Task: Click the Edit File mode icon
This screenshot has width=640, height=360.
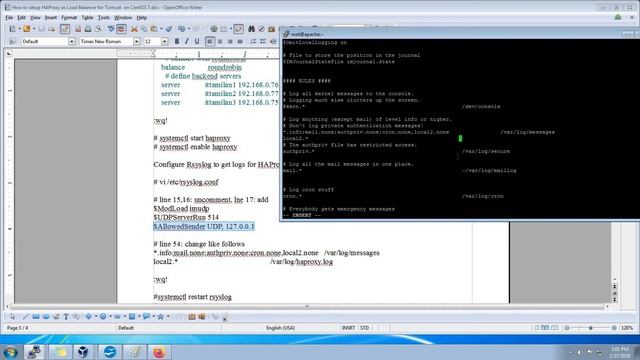Action: pos(65,29)
